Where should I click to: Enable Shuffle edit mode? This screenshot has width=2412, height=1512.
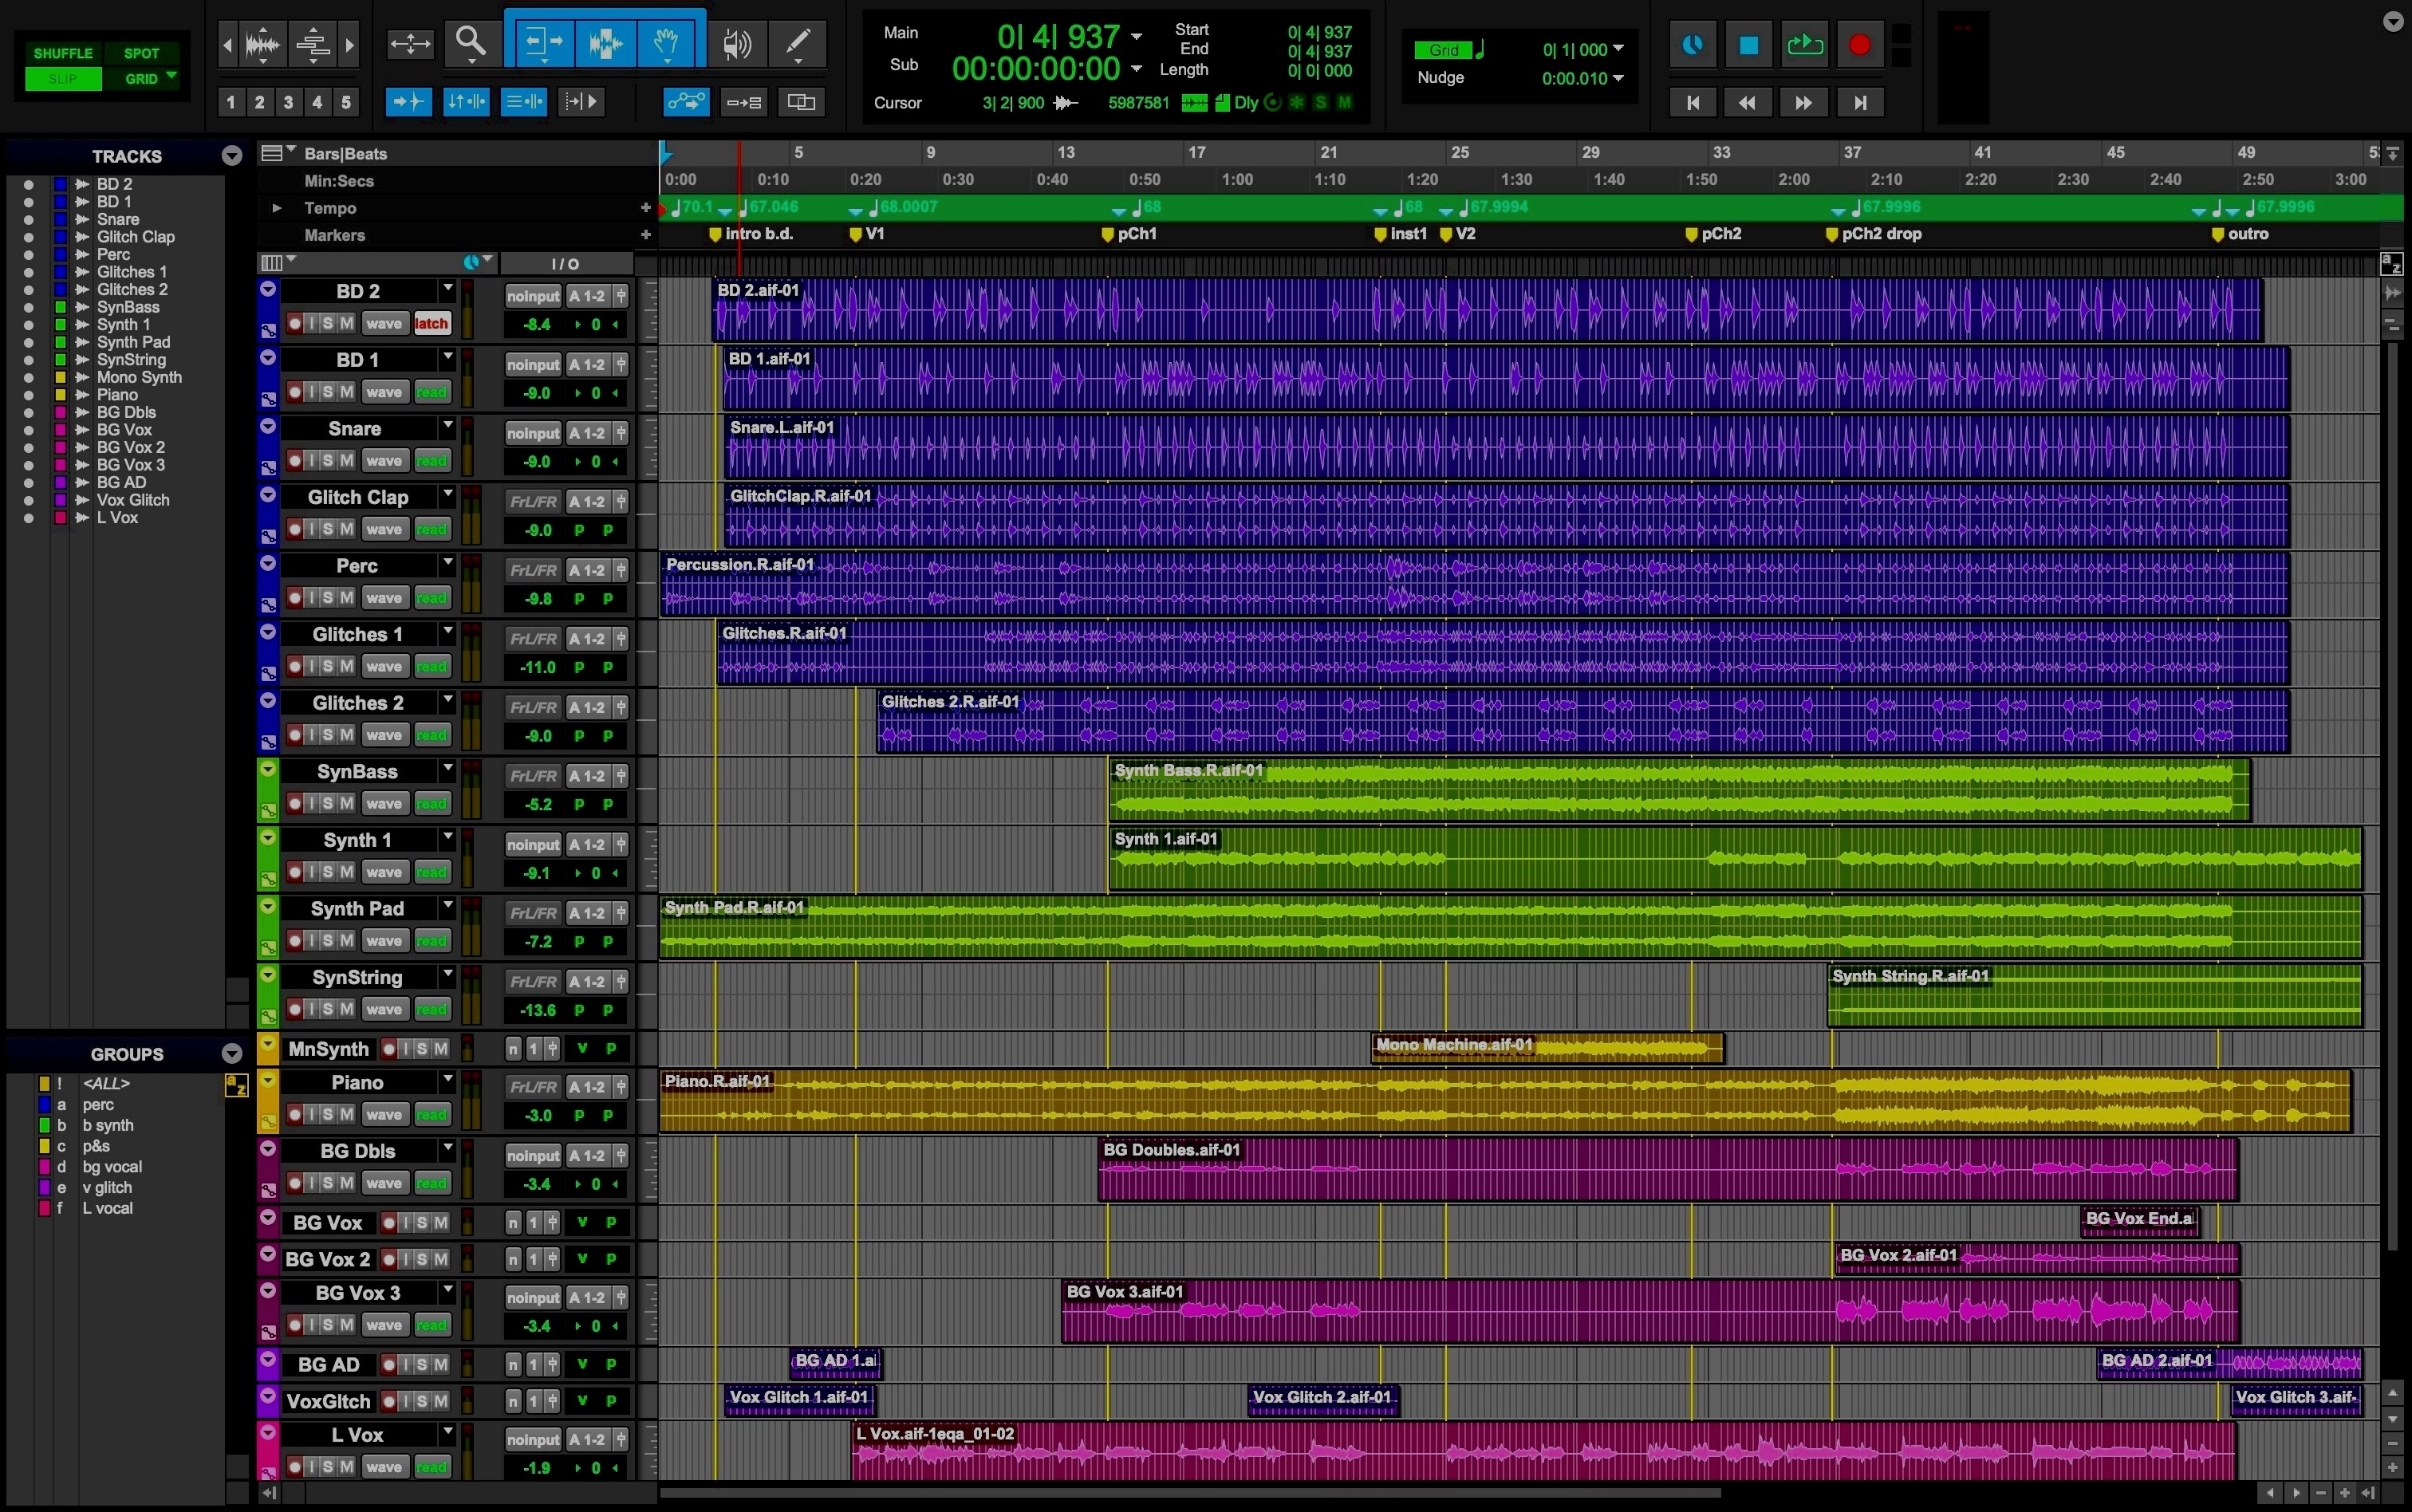(x=63, y=53)
